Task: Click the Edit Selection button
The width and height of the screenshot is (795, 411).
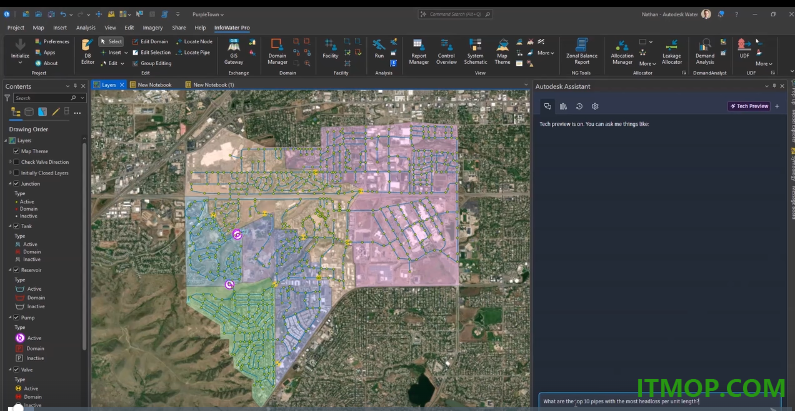Action: [152, 52]
